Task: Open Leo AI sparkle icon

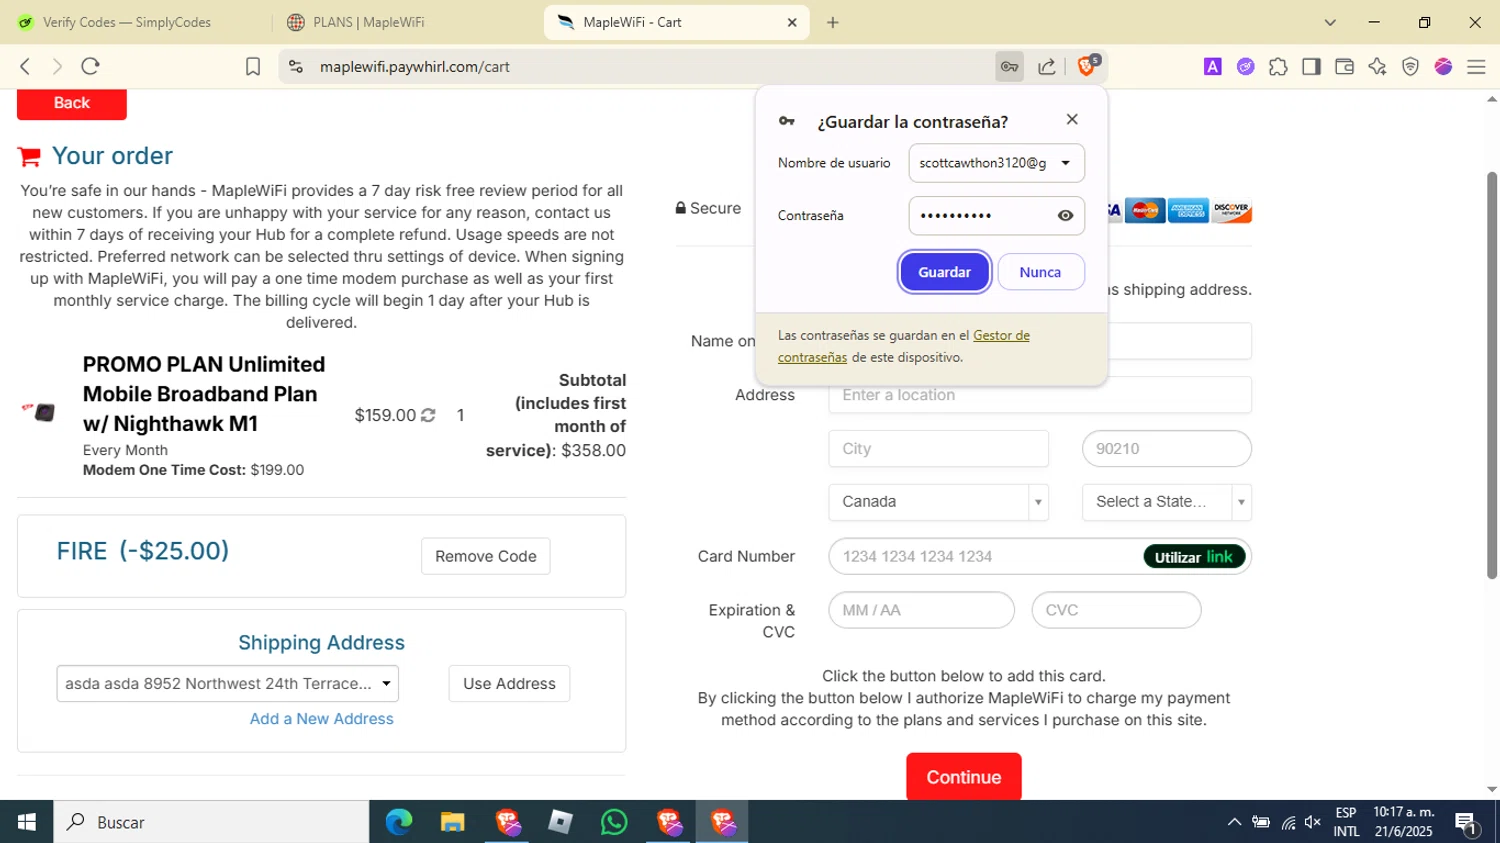Action: (1377, 66)
